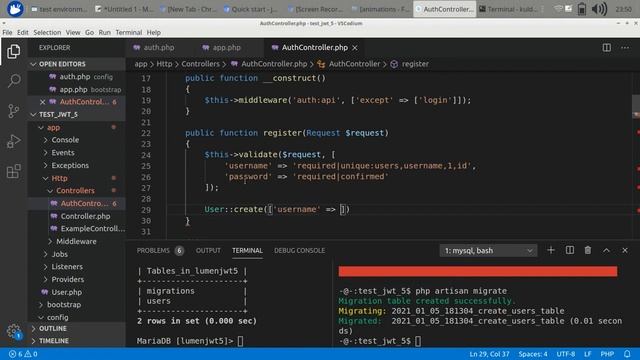640x360 pixels.
Task: Split the terminal panel
Action: click(x=570, y=250)
